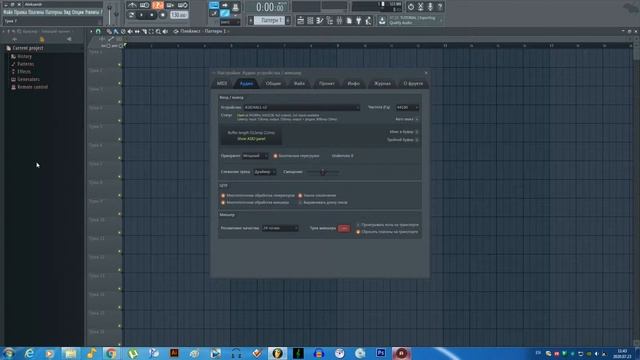This screenshot has height=360, width=640.
Task: Click the Windows Start button
Action: pyautogui.click(x=9, y=353)
